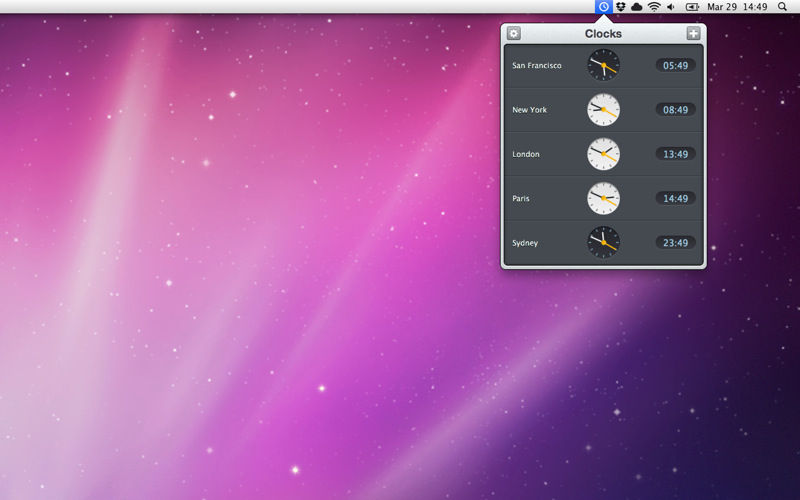Screen dimensions: 800x500
Task: Click San Francisco analog clock face
Action: 604,65
